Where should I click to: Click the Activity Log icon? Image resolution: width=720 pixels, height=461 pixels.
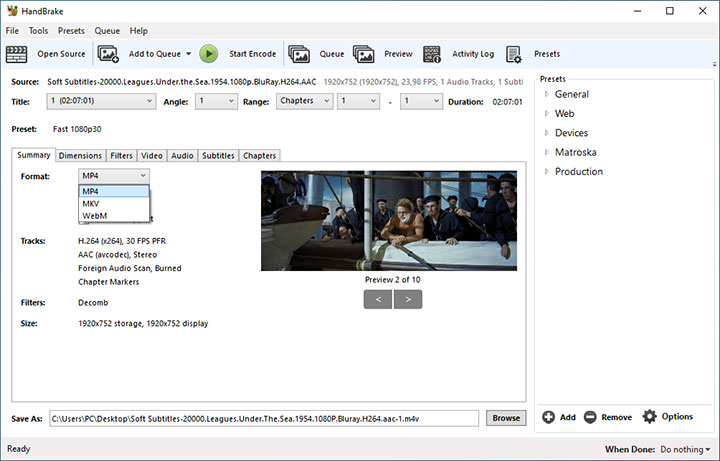pos(432,54)
